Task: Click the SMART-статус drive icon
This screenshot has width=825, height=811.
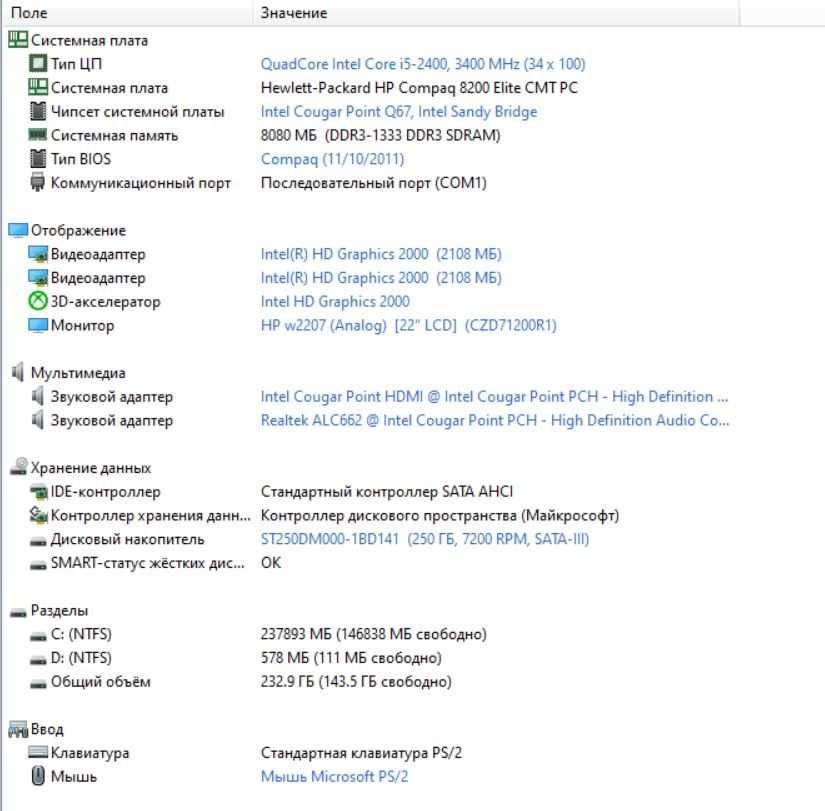Action: click(x=38, y=565)
